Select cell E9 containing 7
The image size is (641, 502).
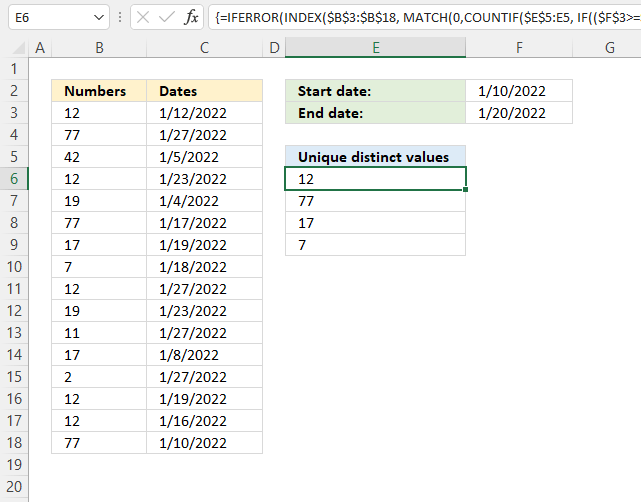[375, 245]
